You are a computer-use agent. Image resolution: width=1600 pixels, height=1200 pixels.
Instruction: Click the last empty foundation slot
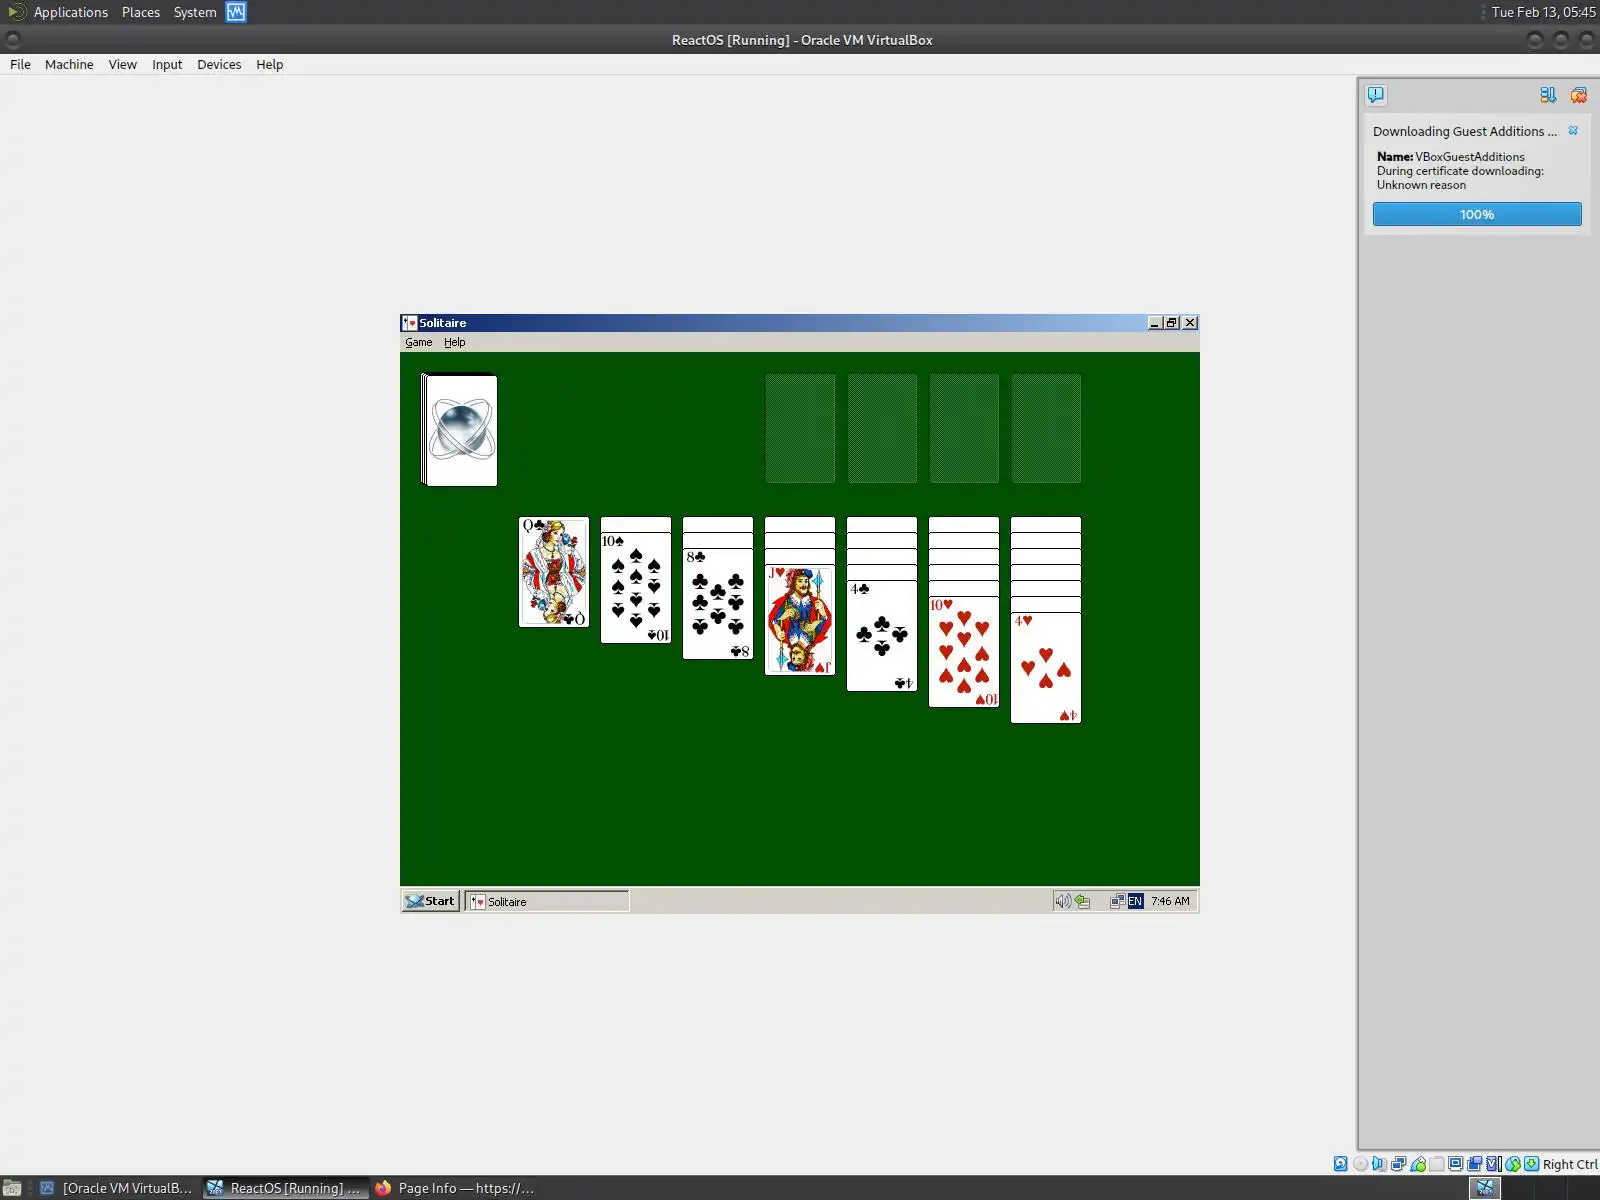(1046, 429)
